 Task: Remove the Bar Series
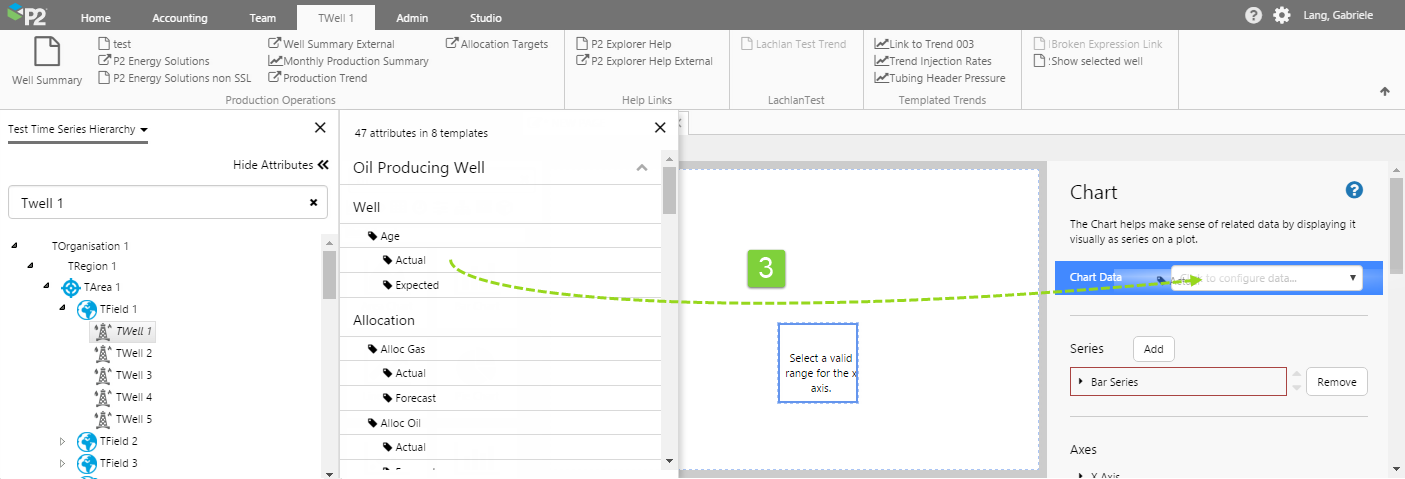pos(1336,382)
